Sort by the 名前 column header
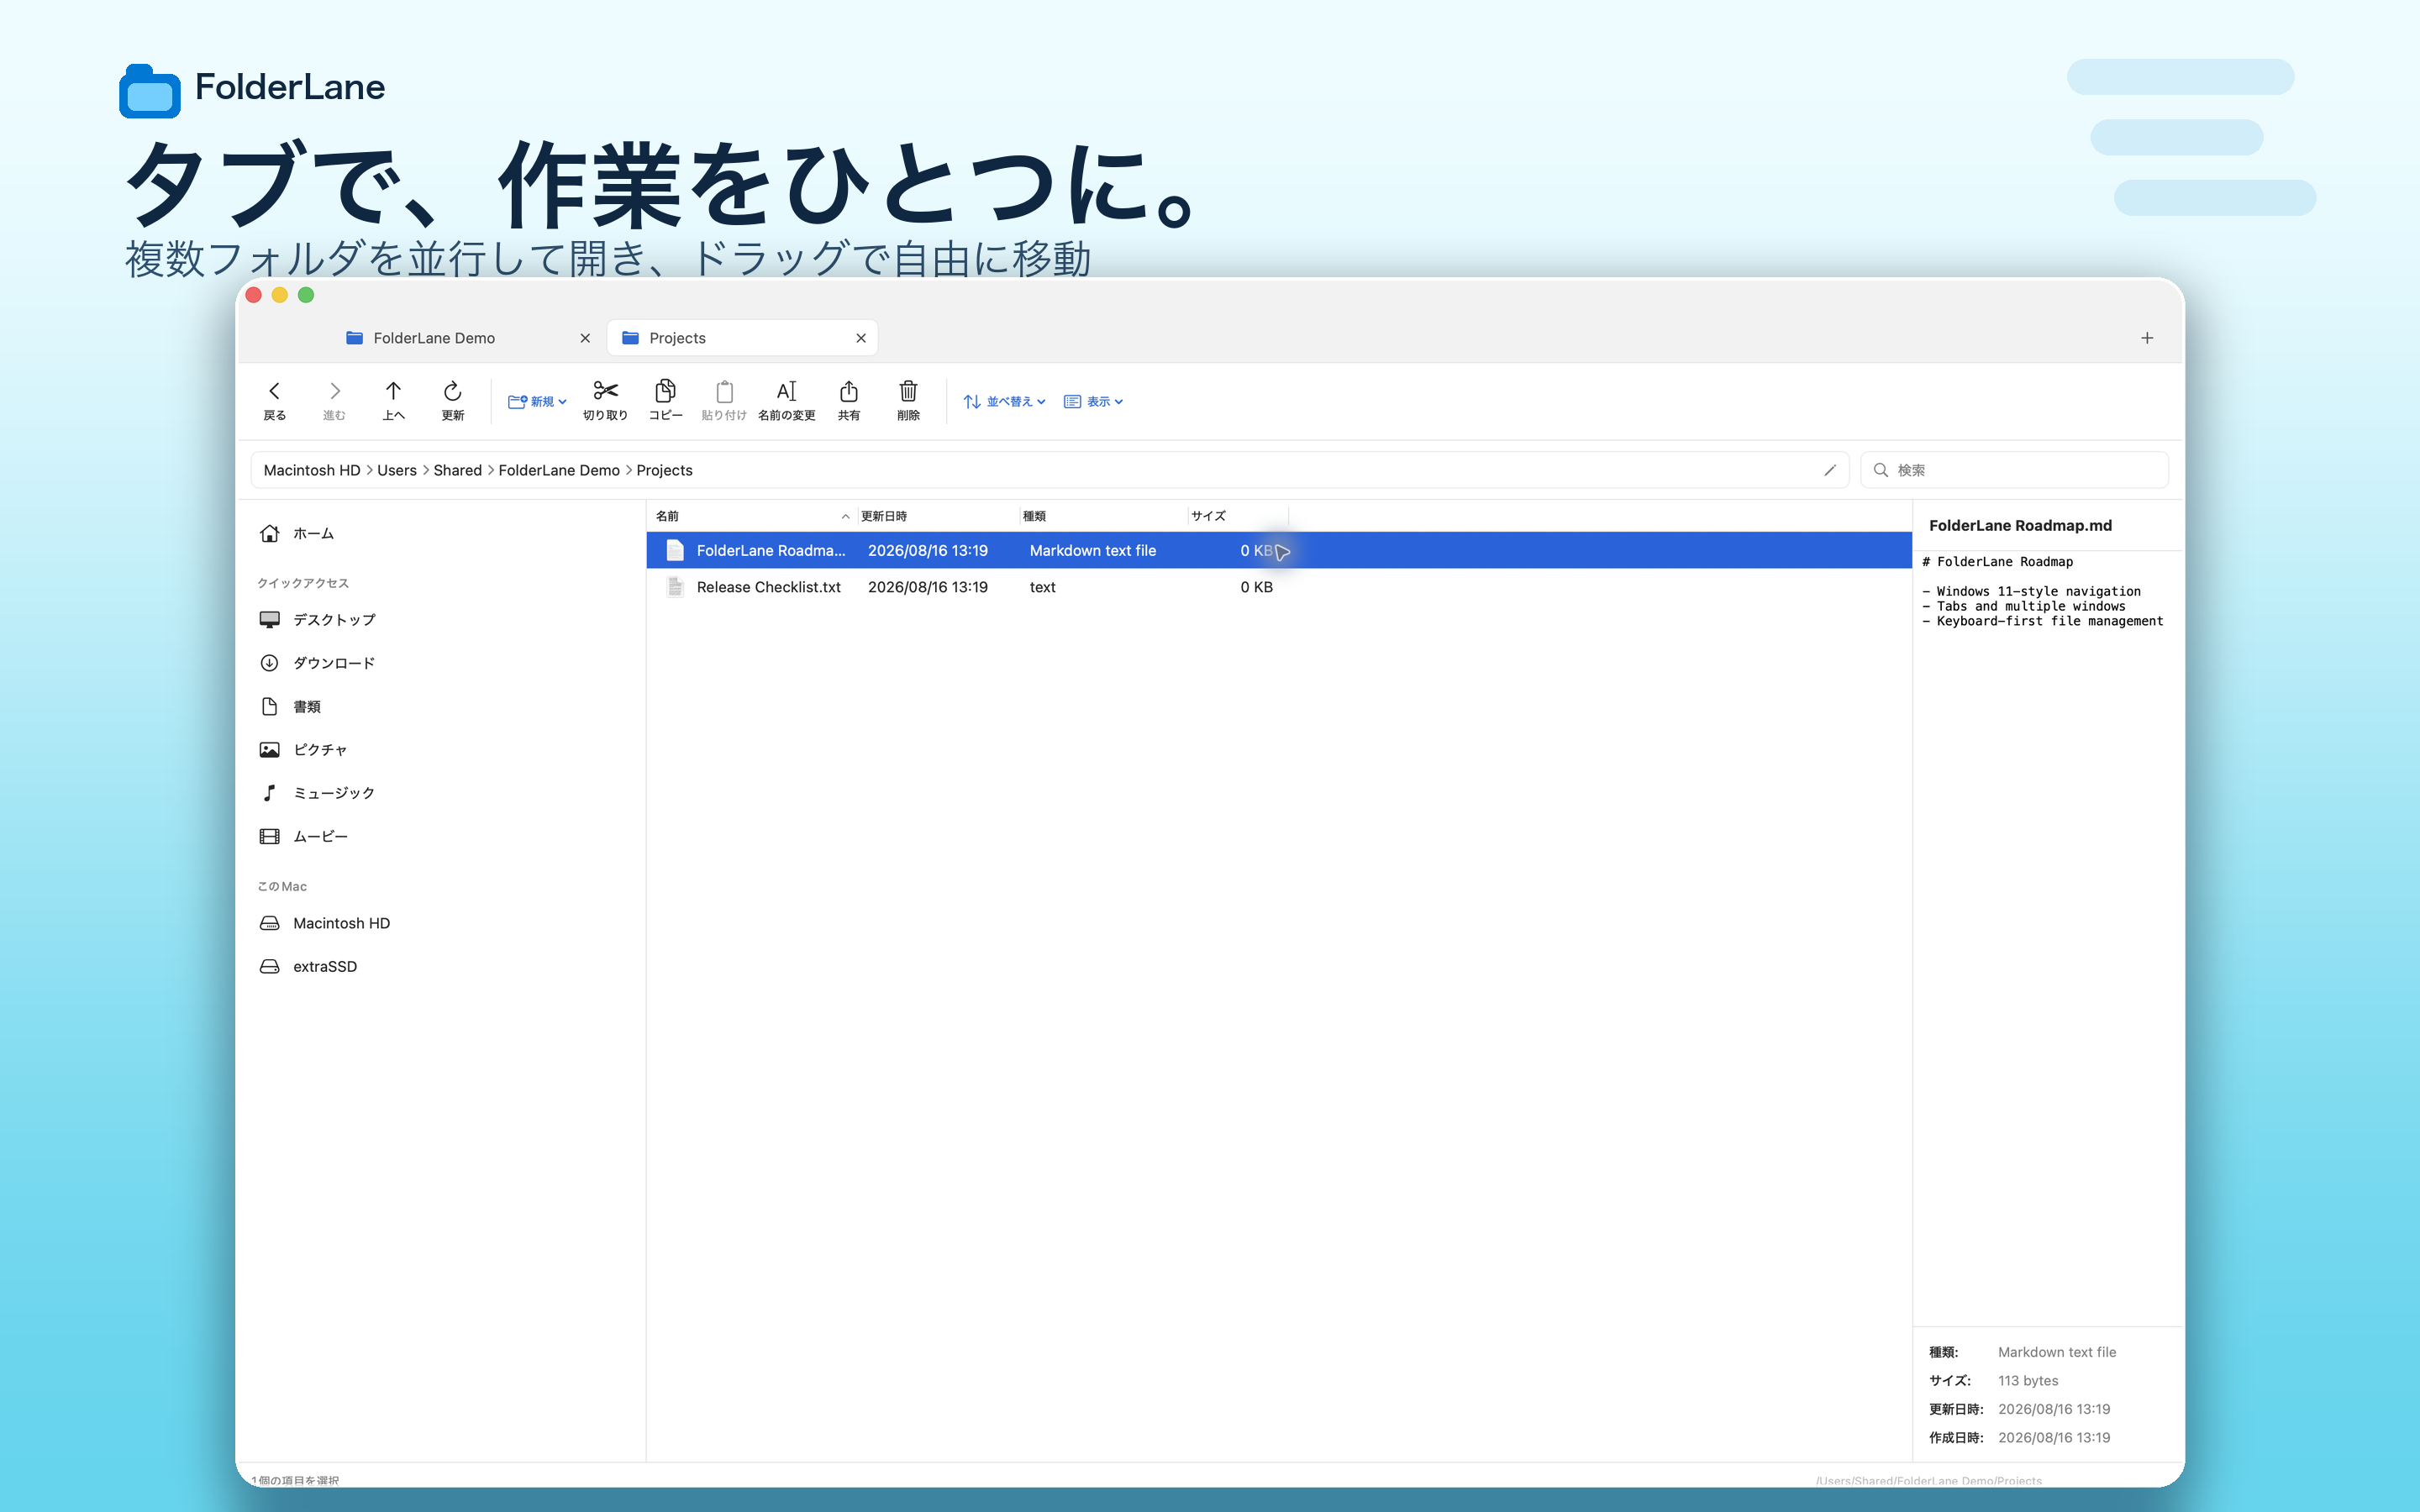The height and width of the screenshot is (1512, 2420). tap(753, 516)
